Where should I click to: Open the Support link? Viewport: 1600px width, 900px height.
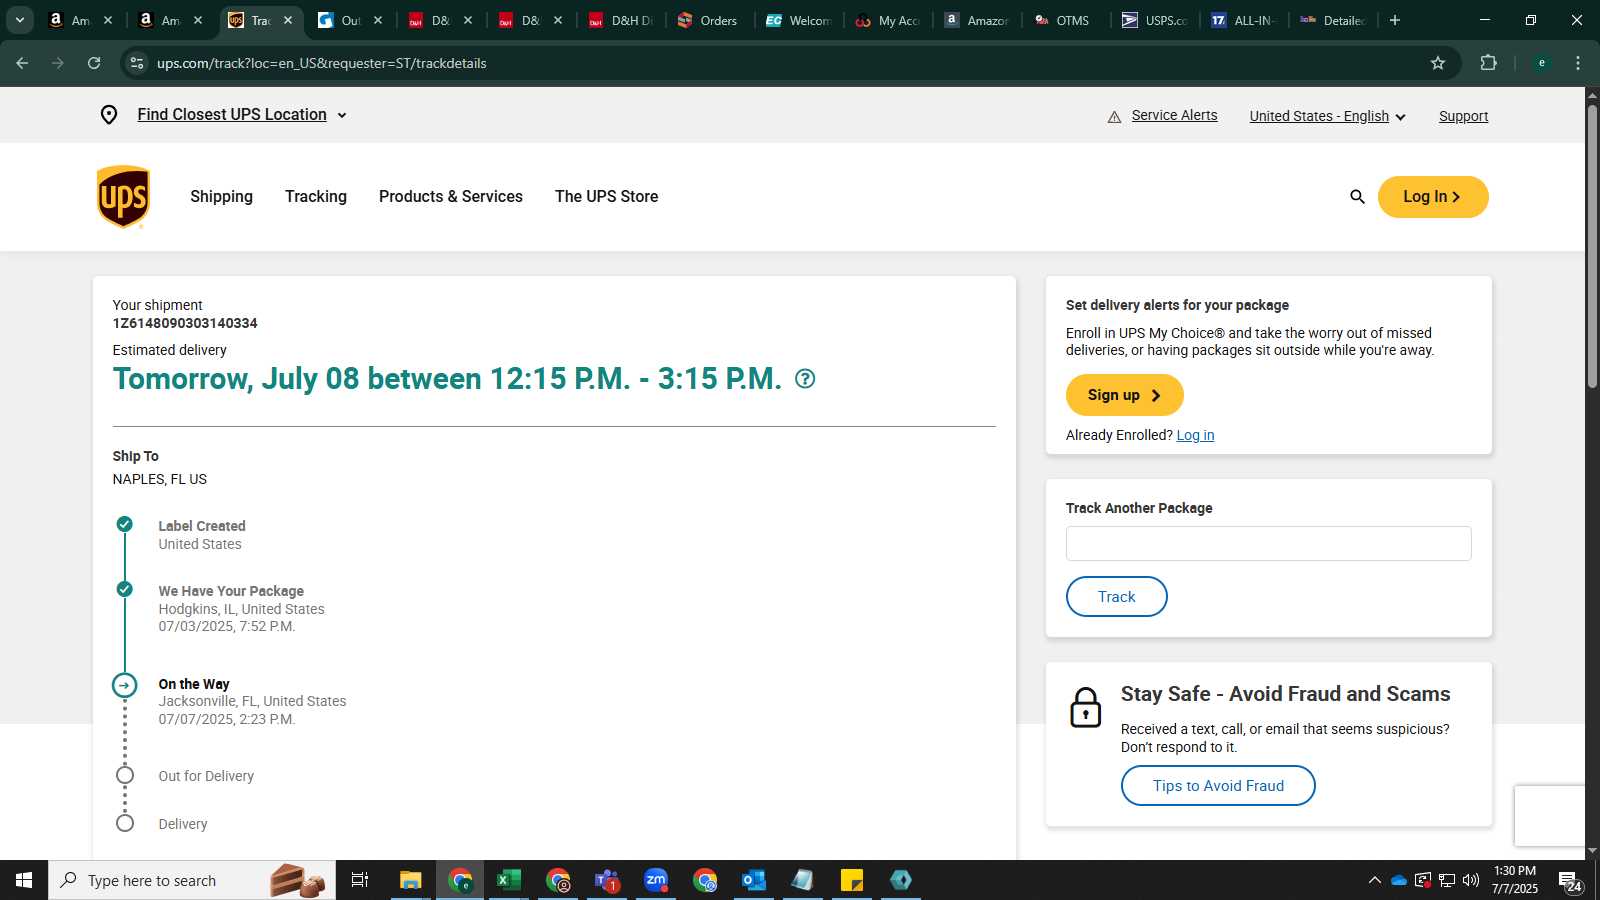click(x=1464, y=116)
